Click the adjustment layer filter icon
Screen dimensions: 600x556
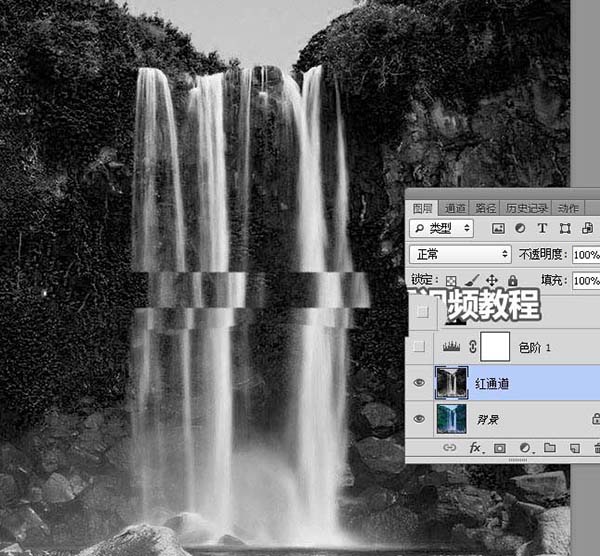(x=518, y=229)
